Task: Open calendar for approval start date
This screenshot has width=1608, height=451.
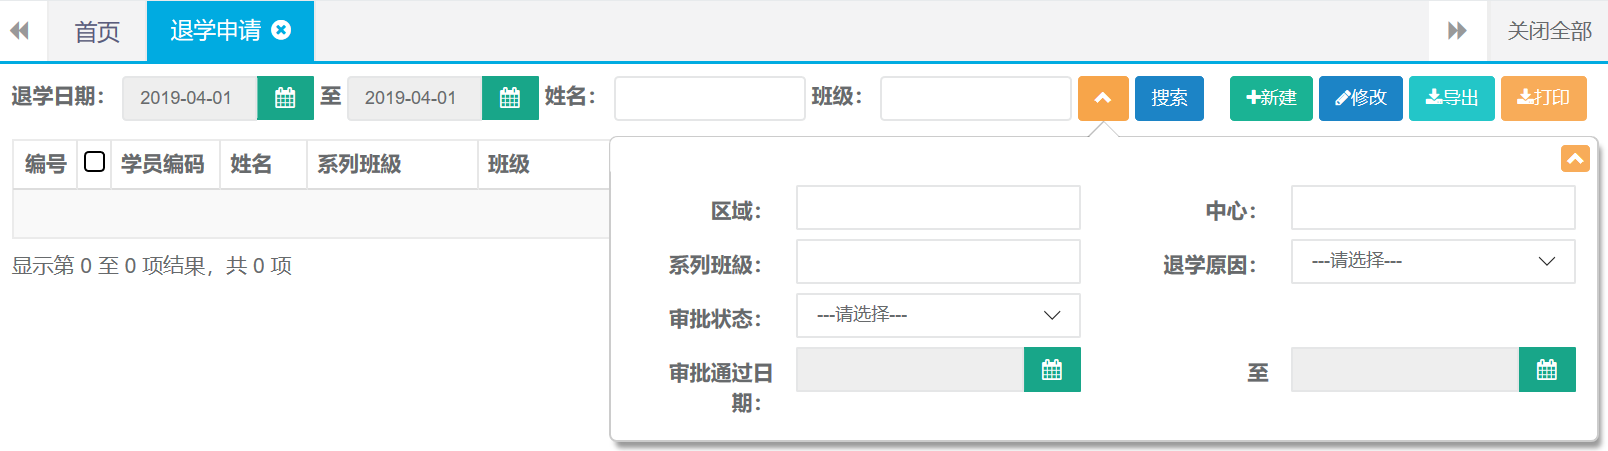Action: (x=1052, y=370)
